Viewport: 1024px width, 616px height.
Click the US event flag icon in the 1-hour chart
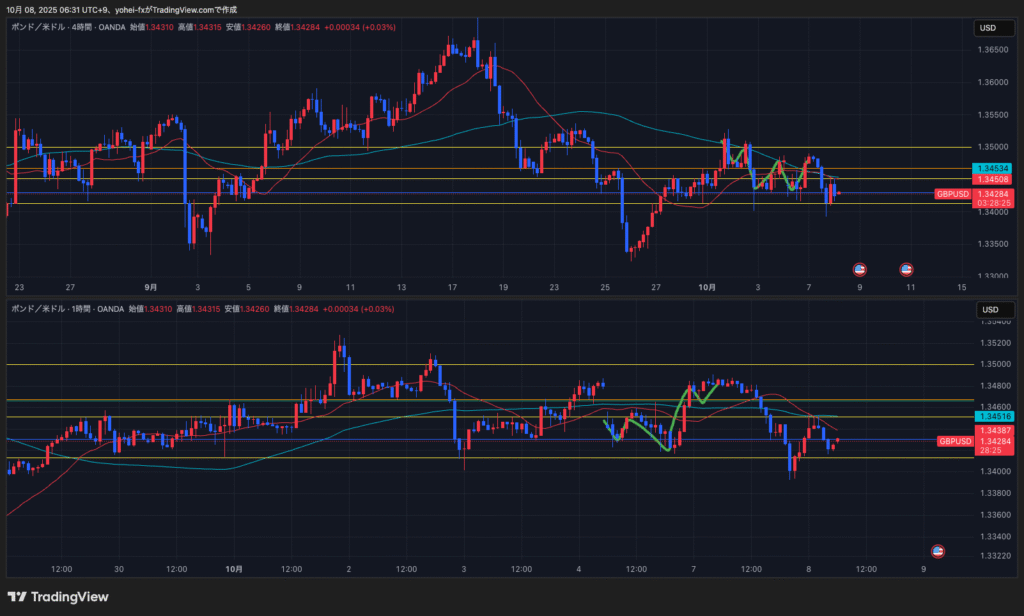(938, 551)
